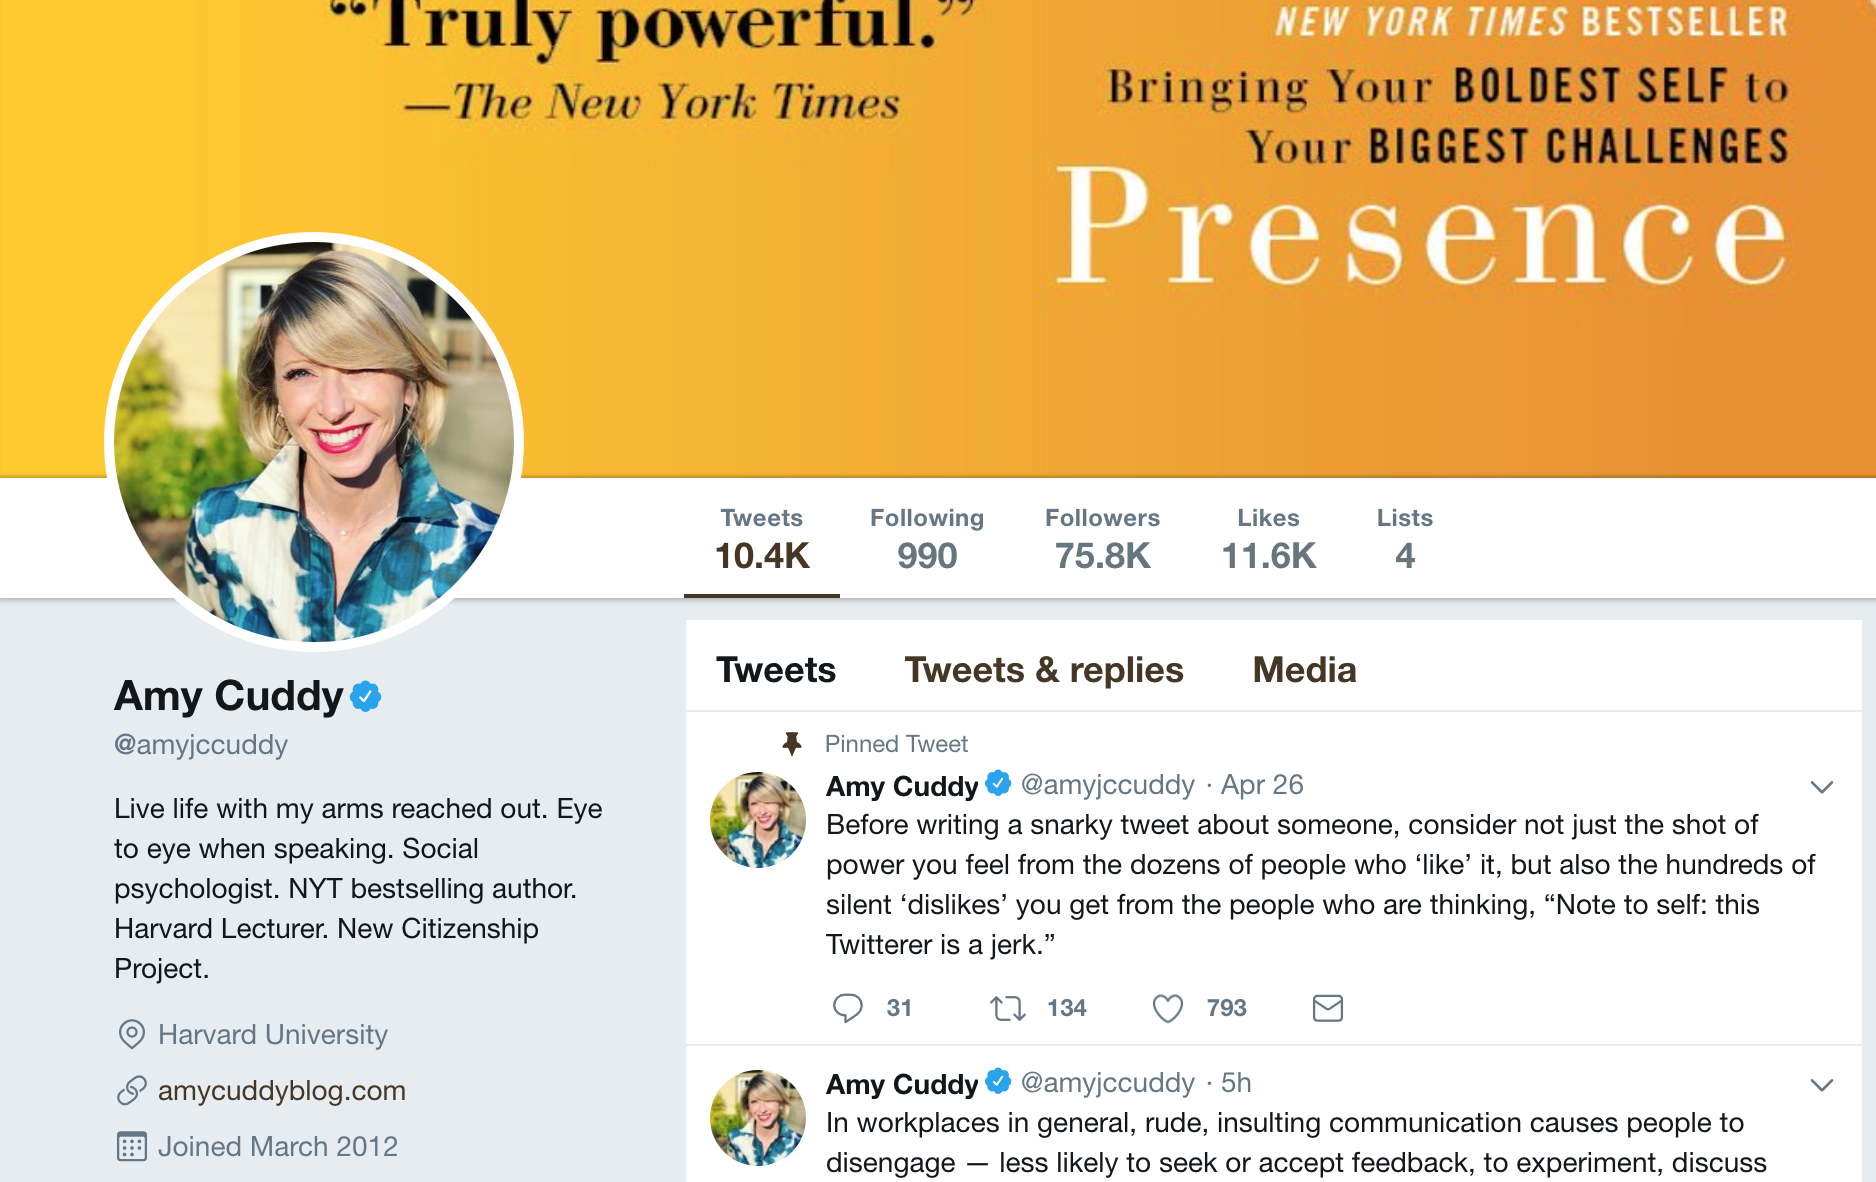Click the location pin by Harvard University
This screenshot has width=1876, height=1182.
[131, 1034]
